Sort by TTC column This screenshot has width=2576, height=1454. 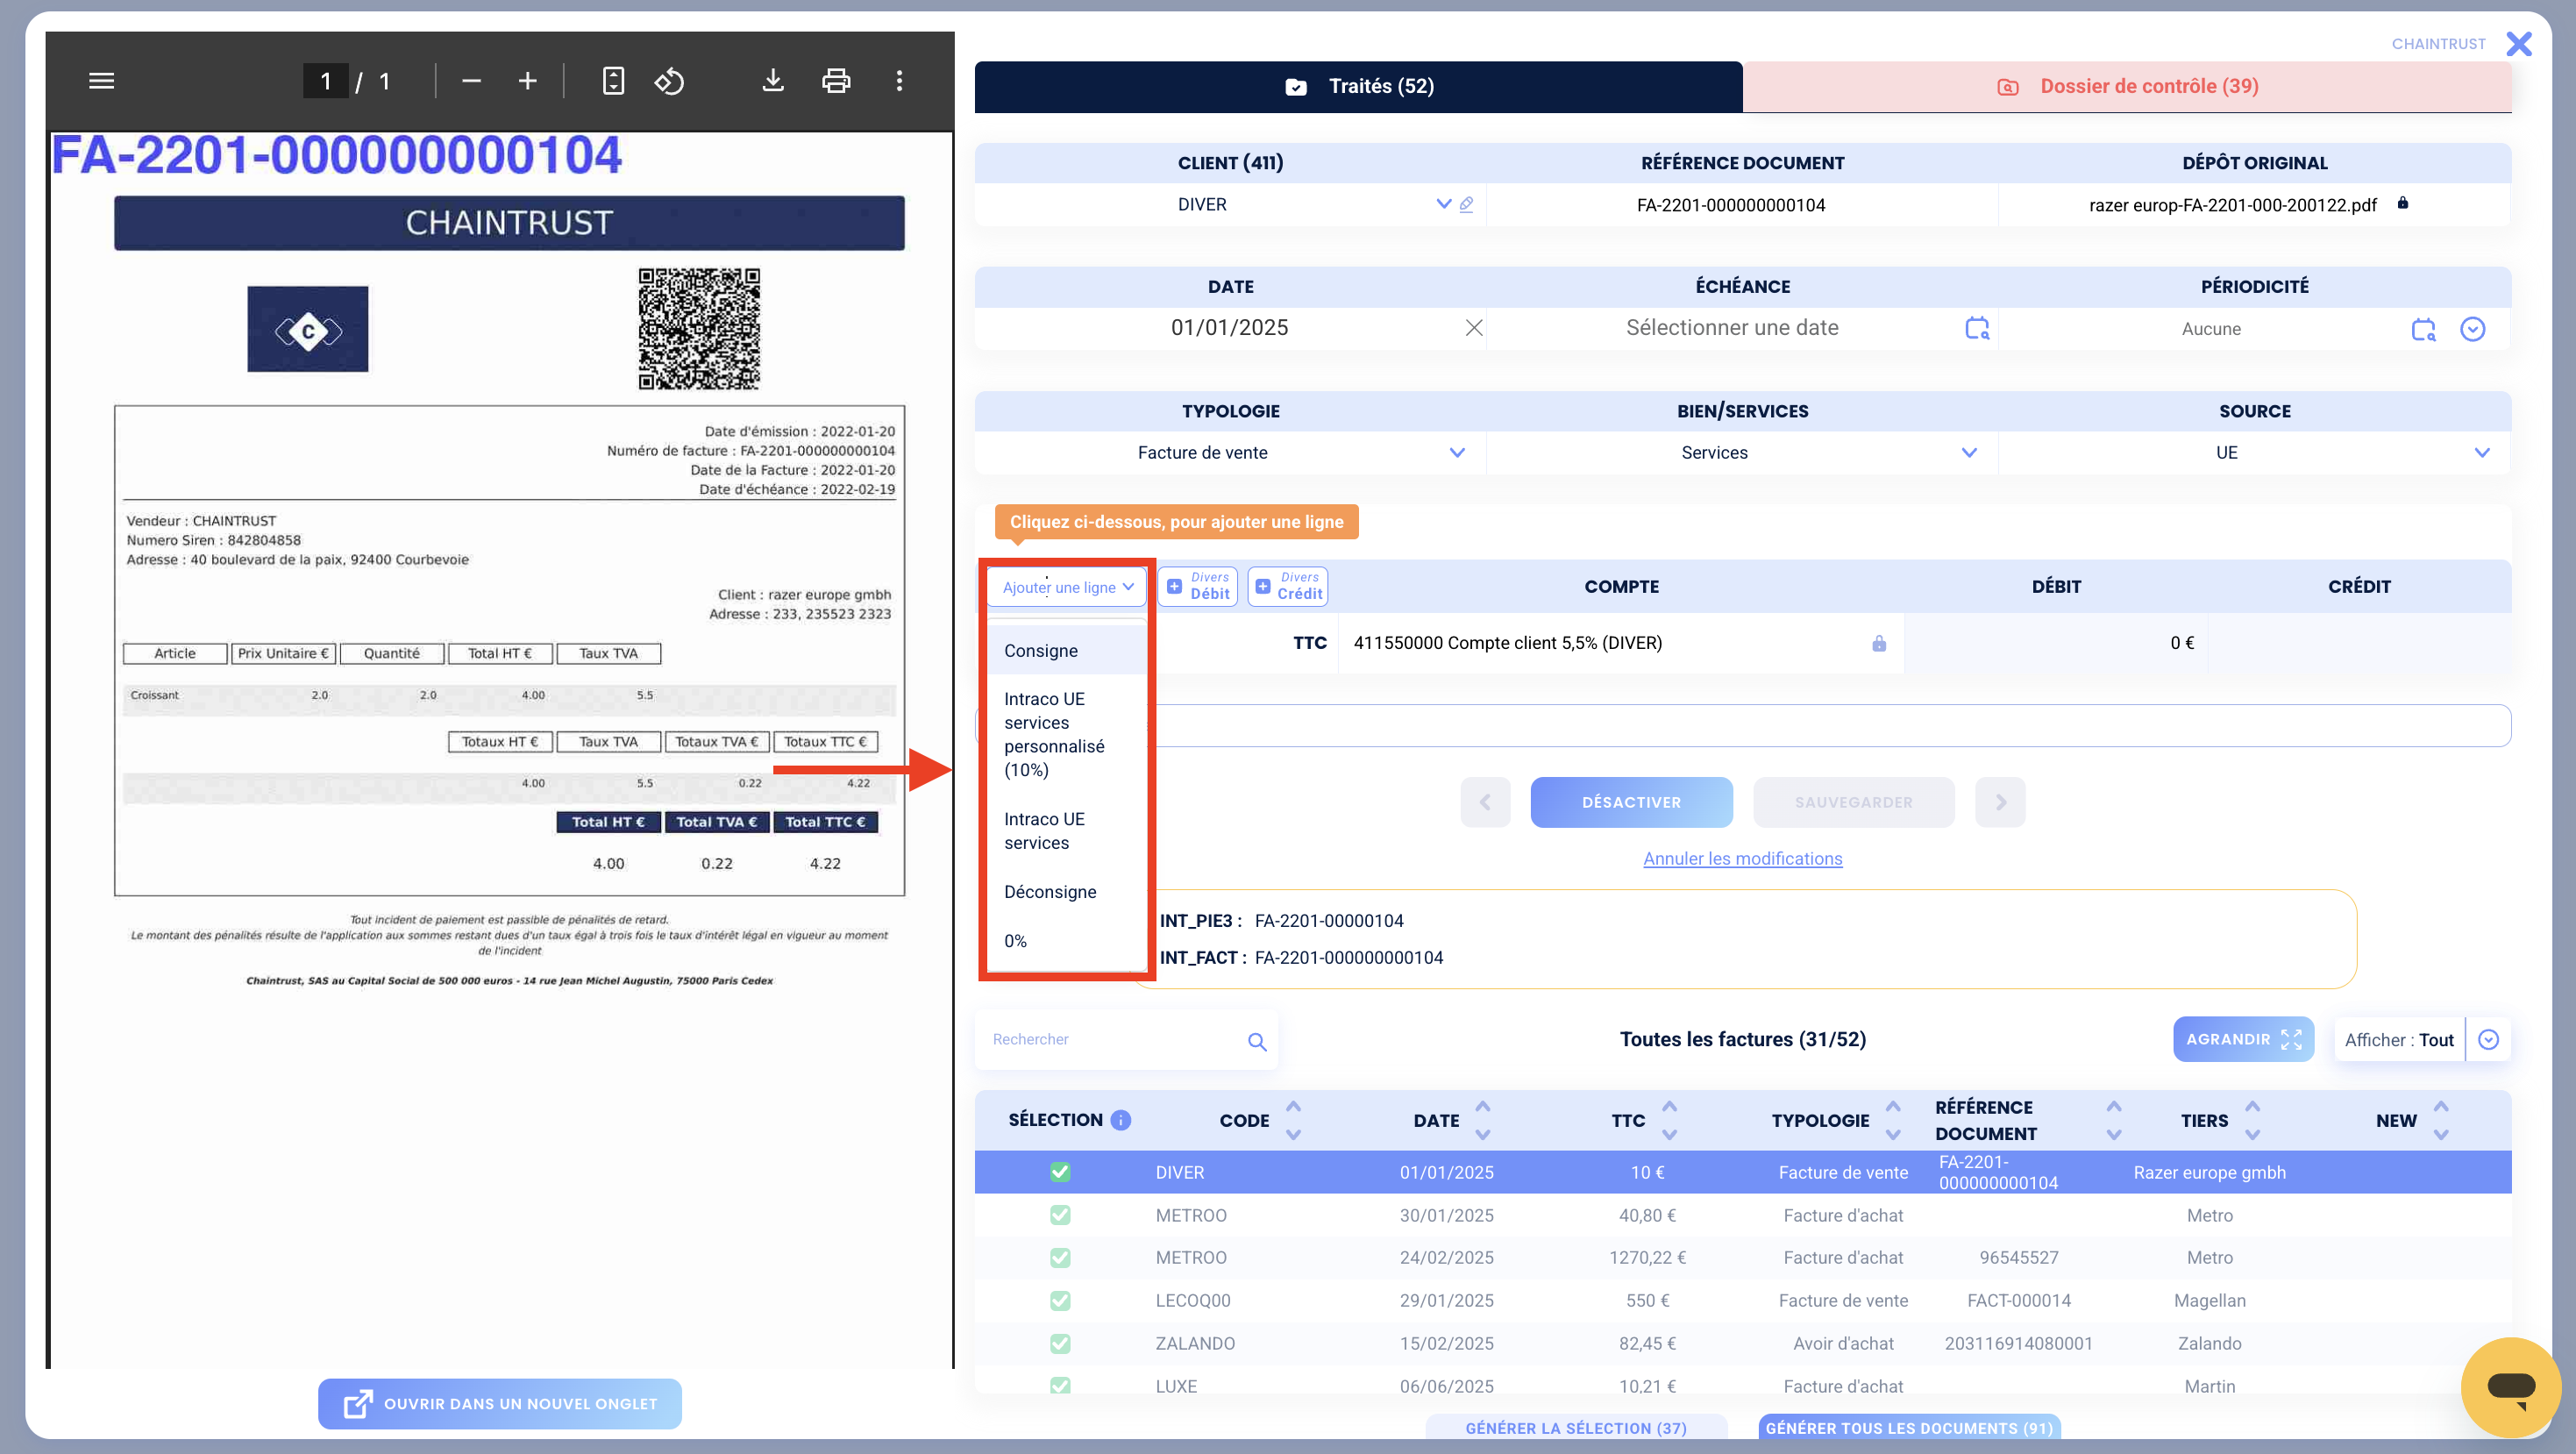pos(1668,1120)
